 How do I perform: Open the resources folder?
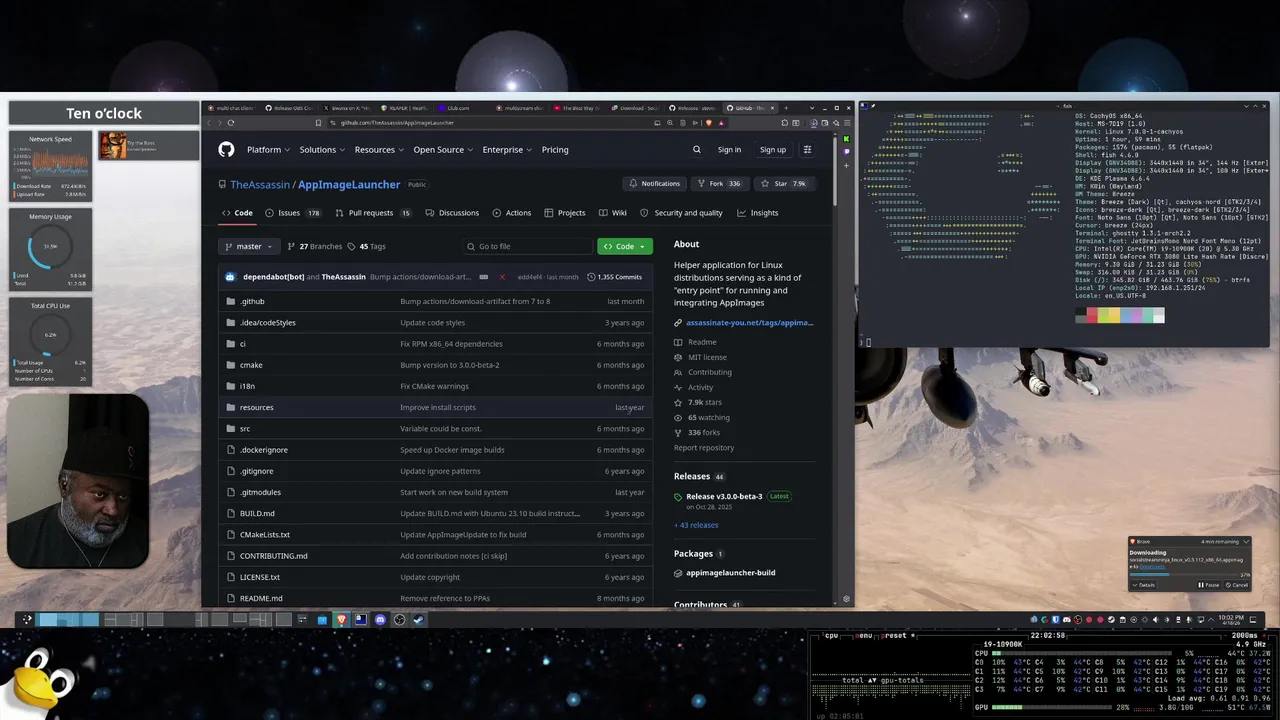tap(256, 407)
